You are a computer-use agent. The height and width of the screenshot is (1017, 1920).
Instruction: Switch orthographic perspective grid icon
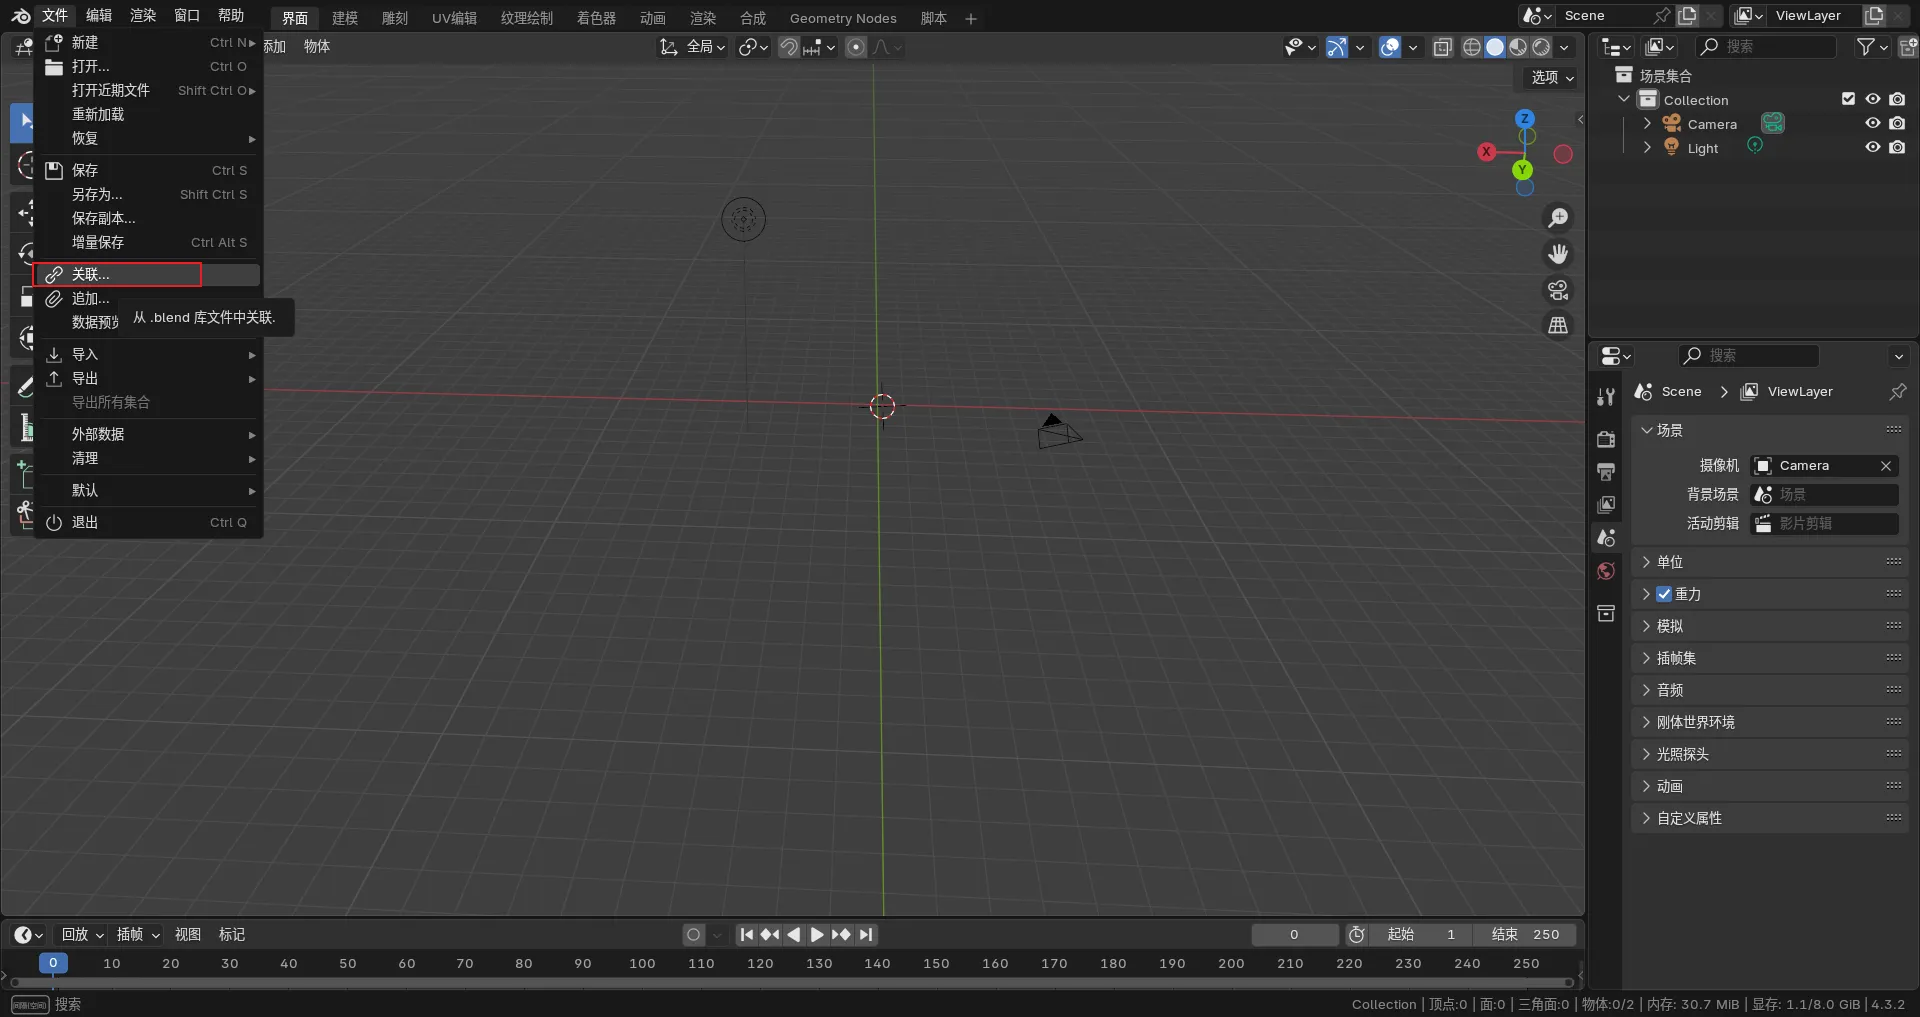[1558, 326]
